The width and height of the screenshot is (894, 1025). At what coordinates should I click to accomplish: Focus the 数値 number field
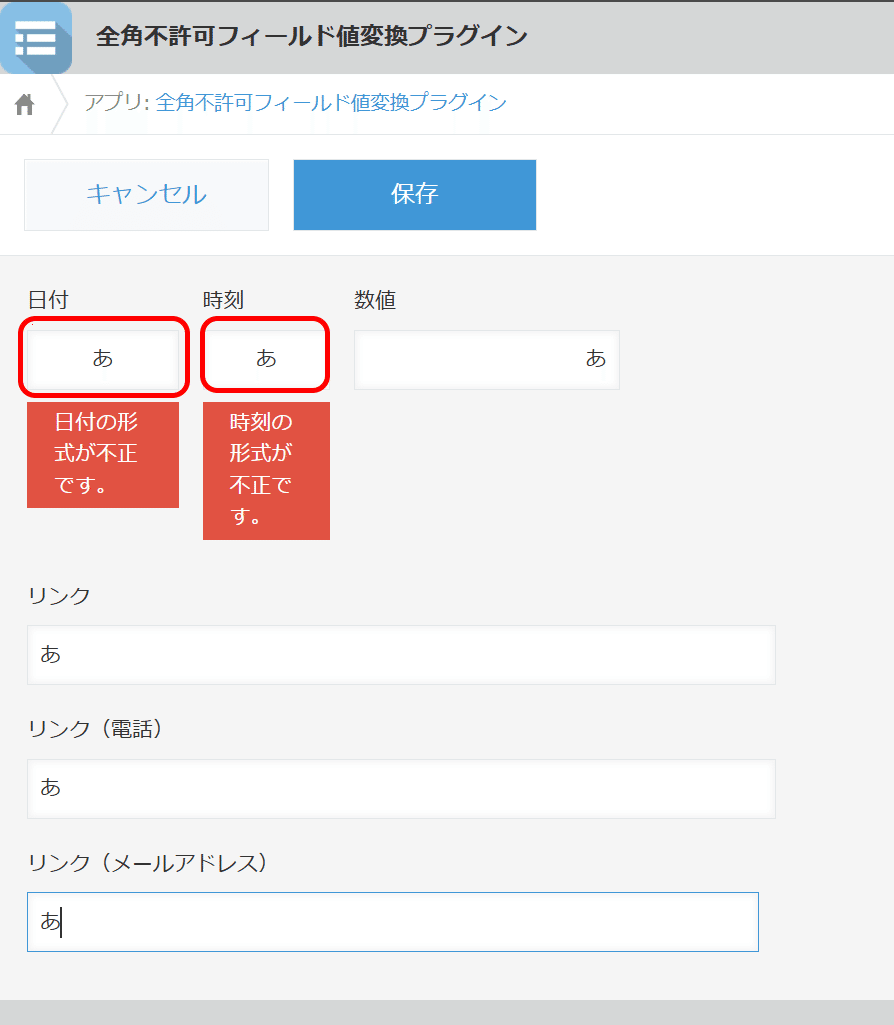(487, 360)
